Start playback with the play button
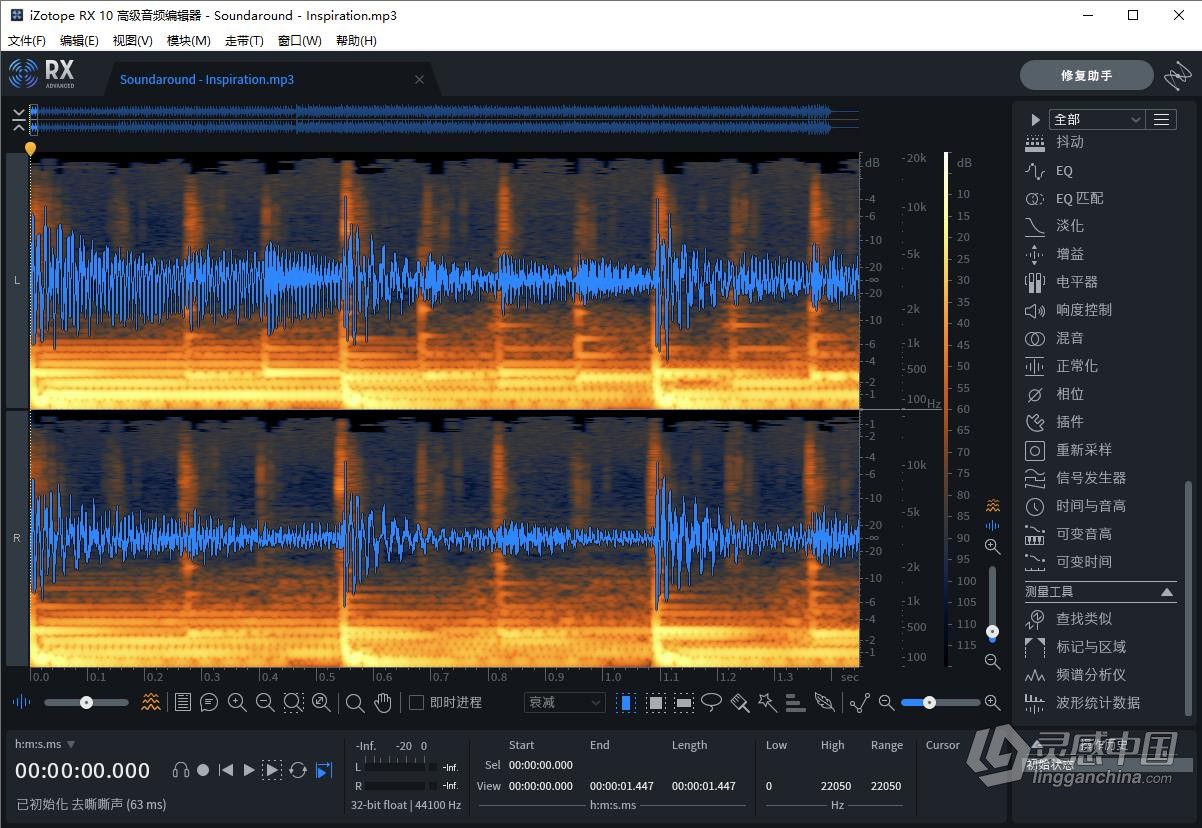Viewport: 1202px width, 828px height. click(x=250, y=770)
